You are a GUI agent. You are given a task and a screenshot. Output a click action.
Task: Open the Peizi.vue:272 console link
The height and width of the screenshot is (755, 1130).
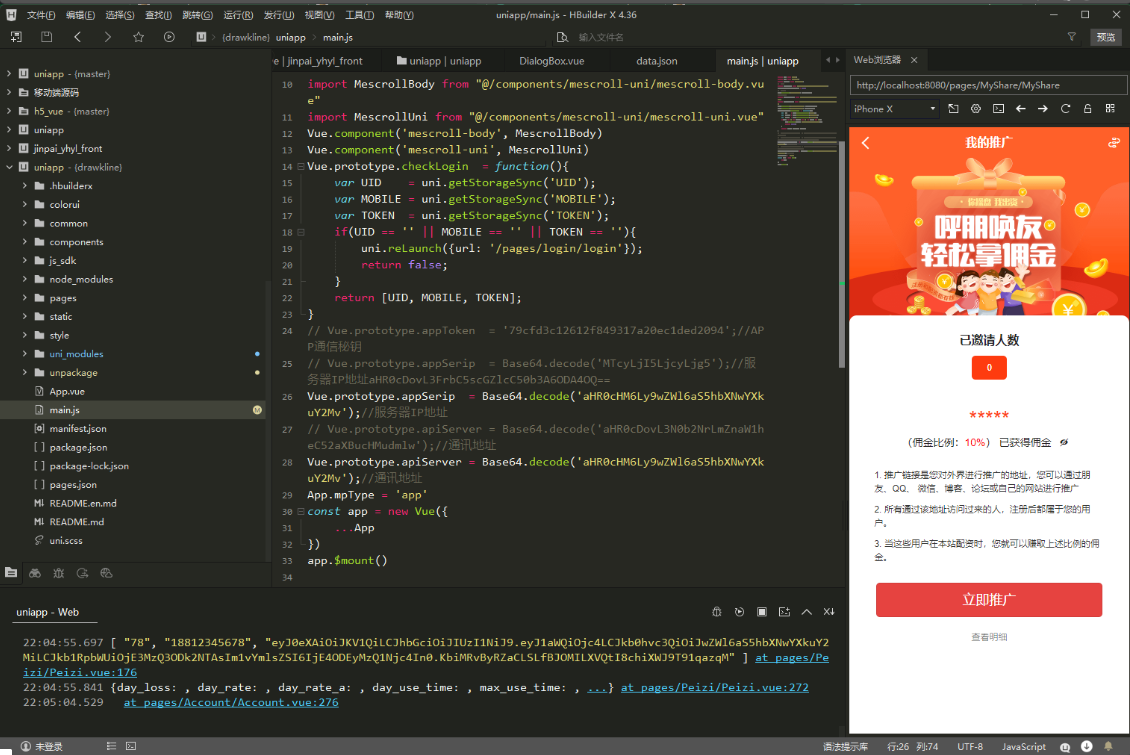pos(715,687)
